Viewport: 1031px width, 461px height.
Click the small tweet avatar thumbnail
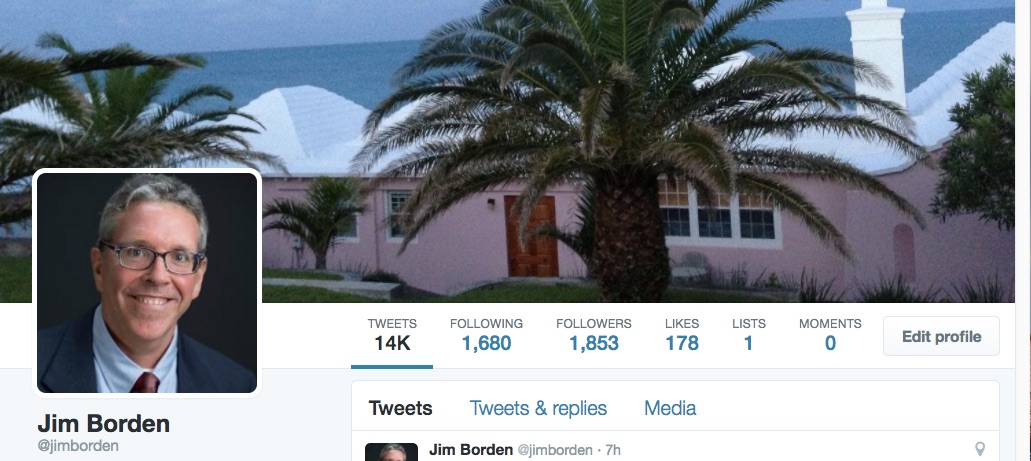pyautogui.click(x=391, y=452)
